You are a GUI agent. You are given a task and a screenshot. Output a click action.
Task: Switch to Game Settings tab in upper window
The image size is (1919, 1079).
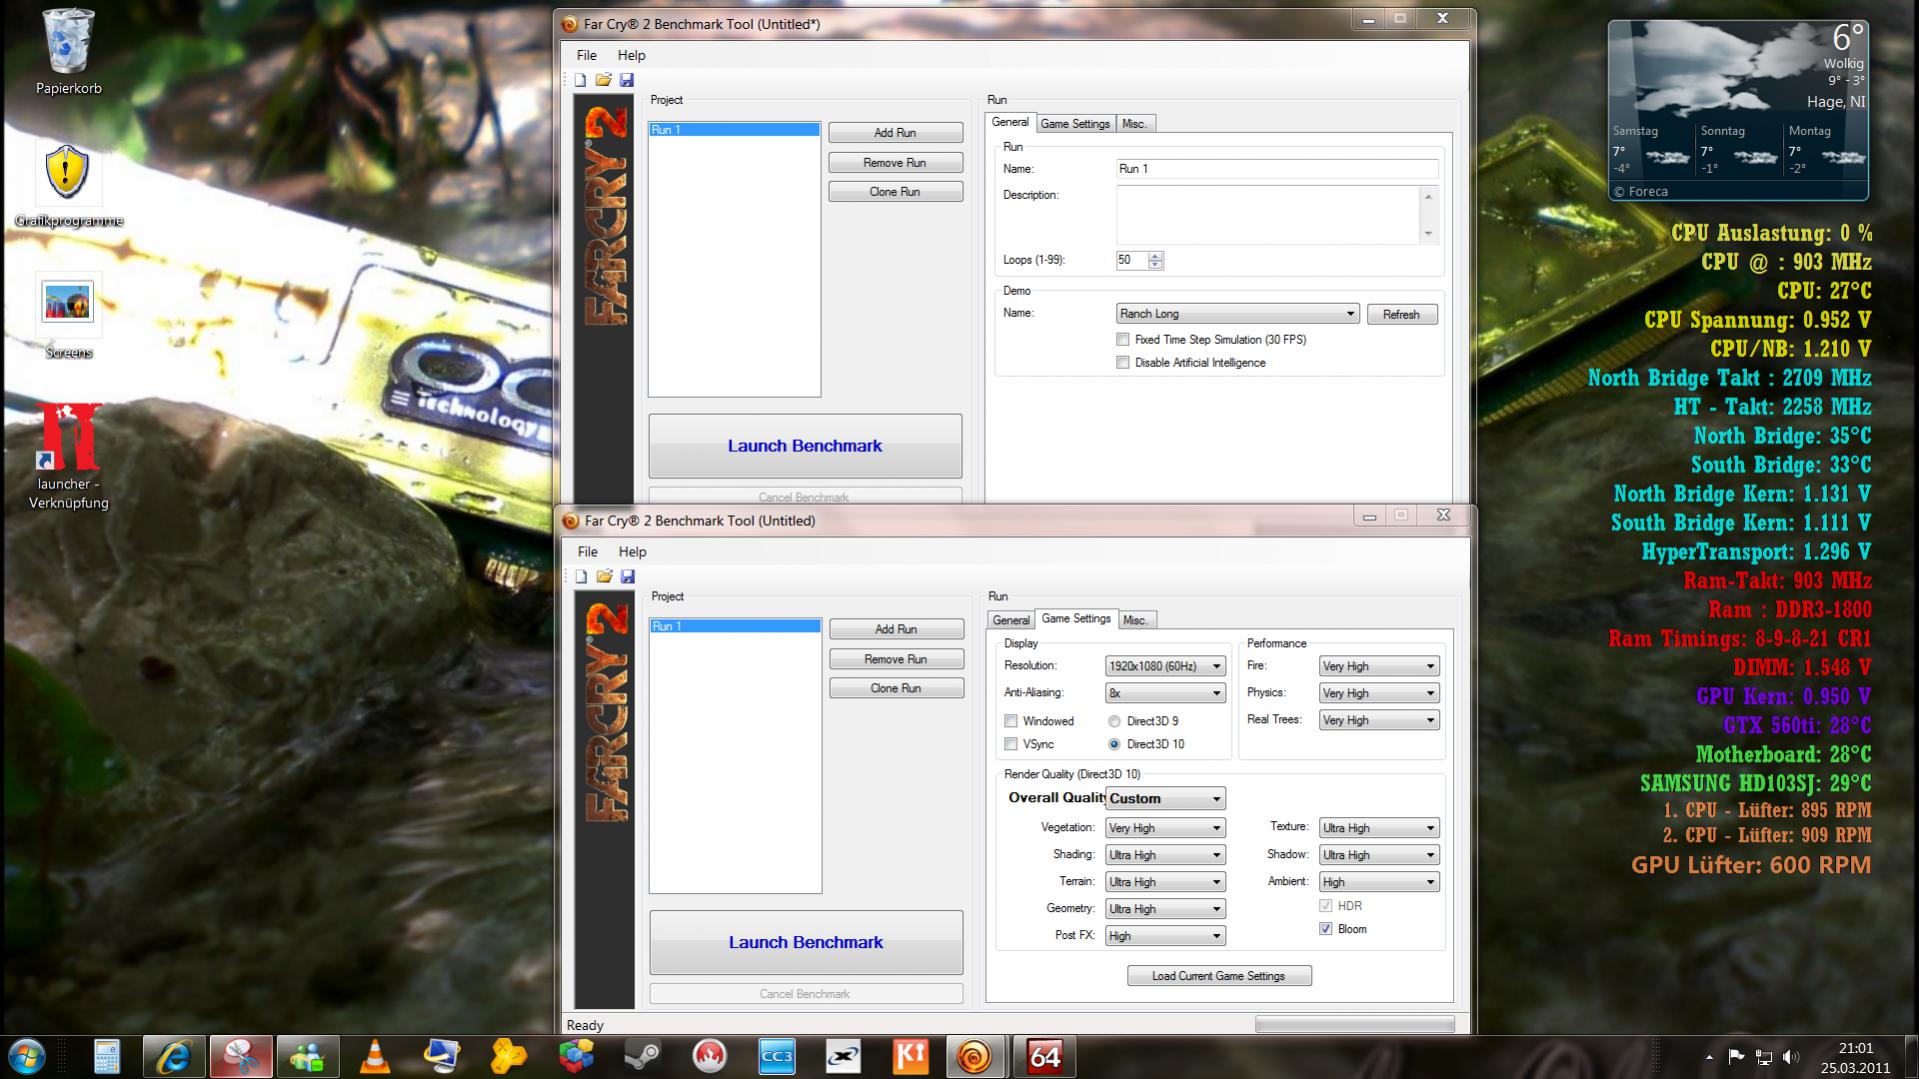coord(1075,124)
